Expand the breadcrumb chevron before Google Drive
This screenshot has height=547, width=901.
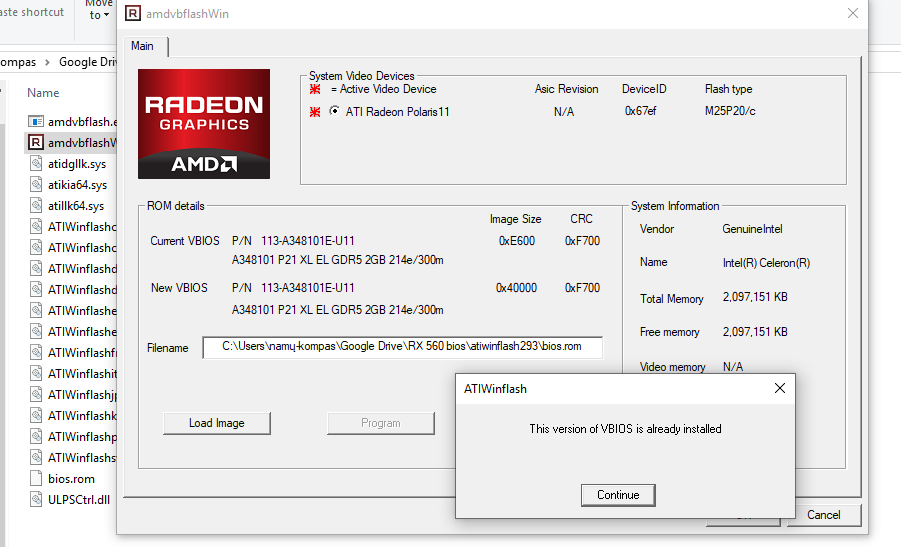tap(47, 62)
